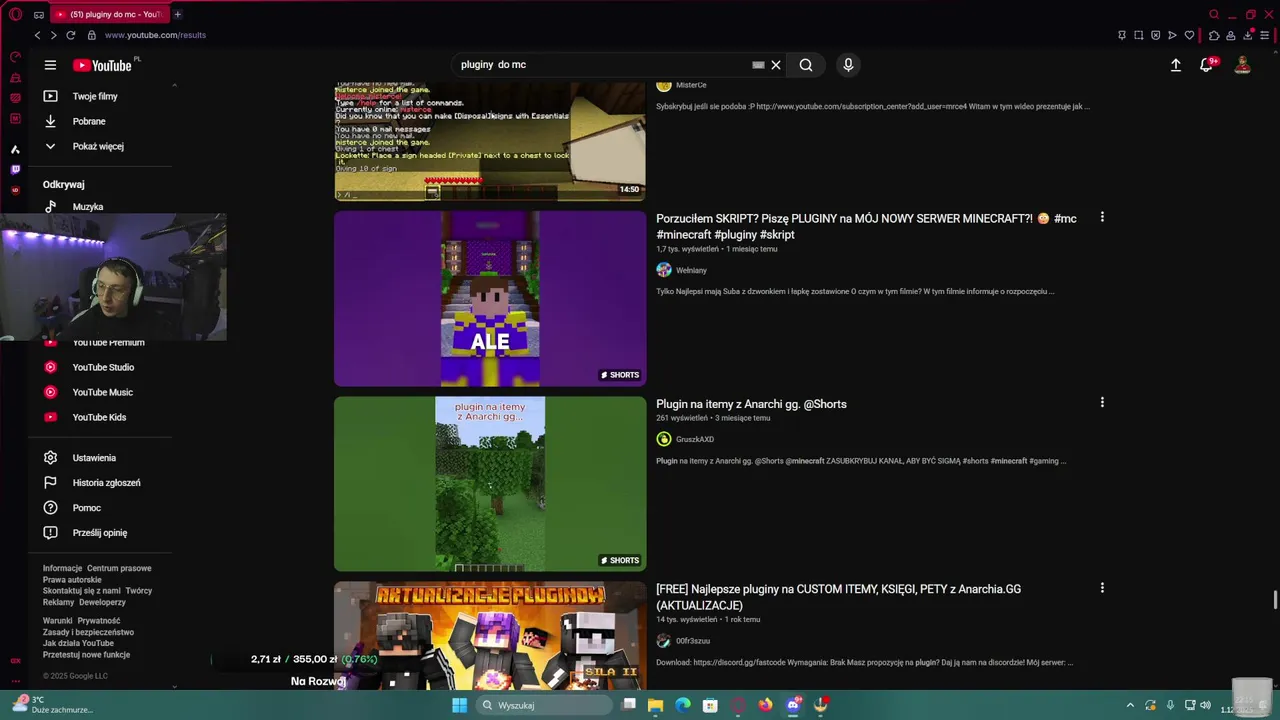This screenshot has width=1280, height=720.
Task: Select the pluginy do mc browser tab
Action: [x=108, y=14]
